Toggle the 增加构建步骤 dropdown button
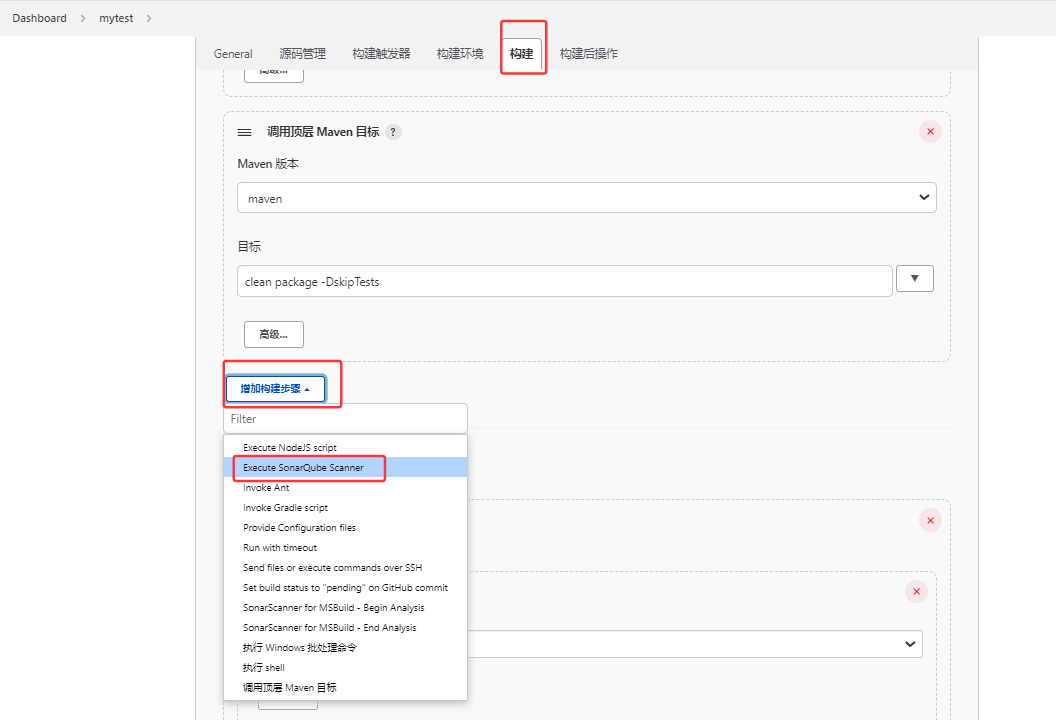 275,389
